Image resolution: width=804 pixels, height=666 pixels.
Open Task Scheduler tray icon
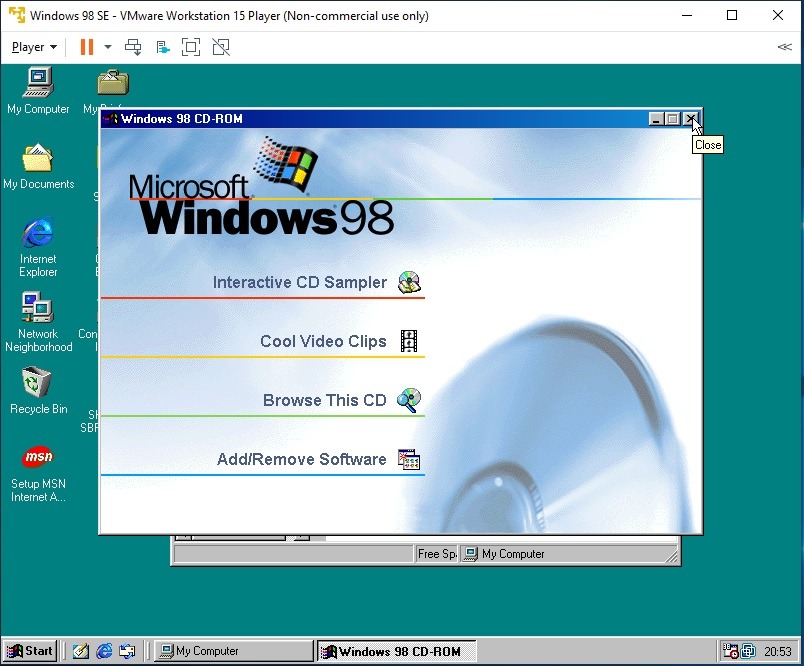[x=730, y=651]
